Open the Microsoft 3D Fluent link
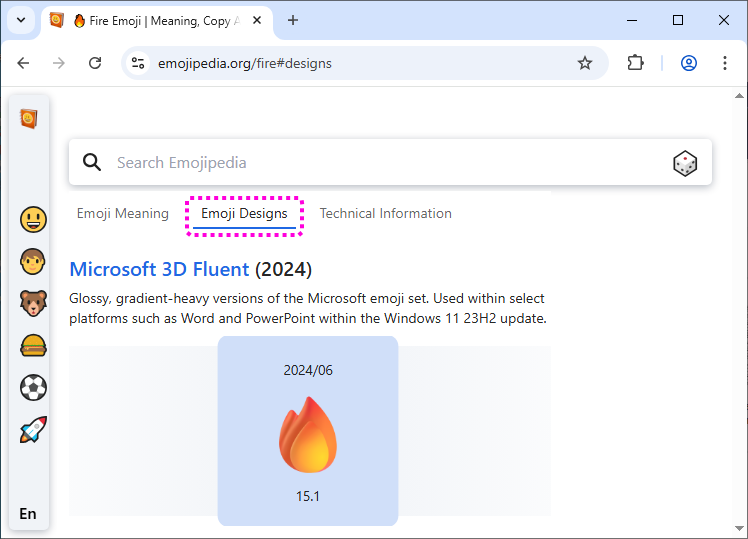 [159, 270]
